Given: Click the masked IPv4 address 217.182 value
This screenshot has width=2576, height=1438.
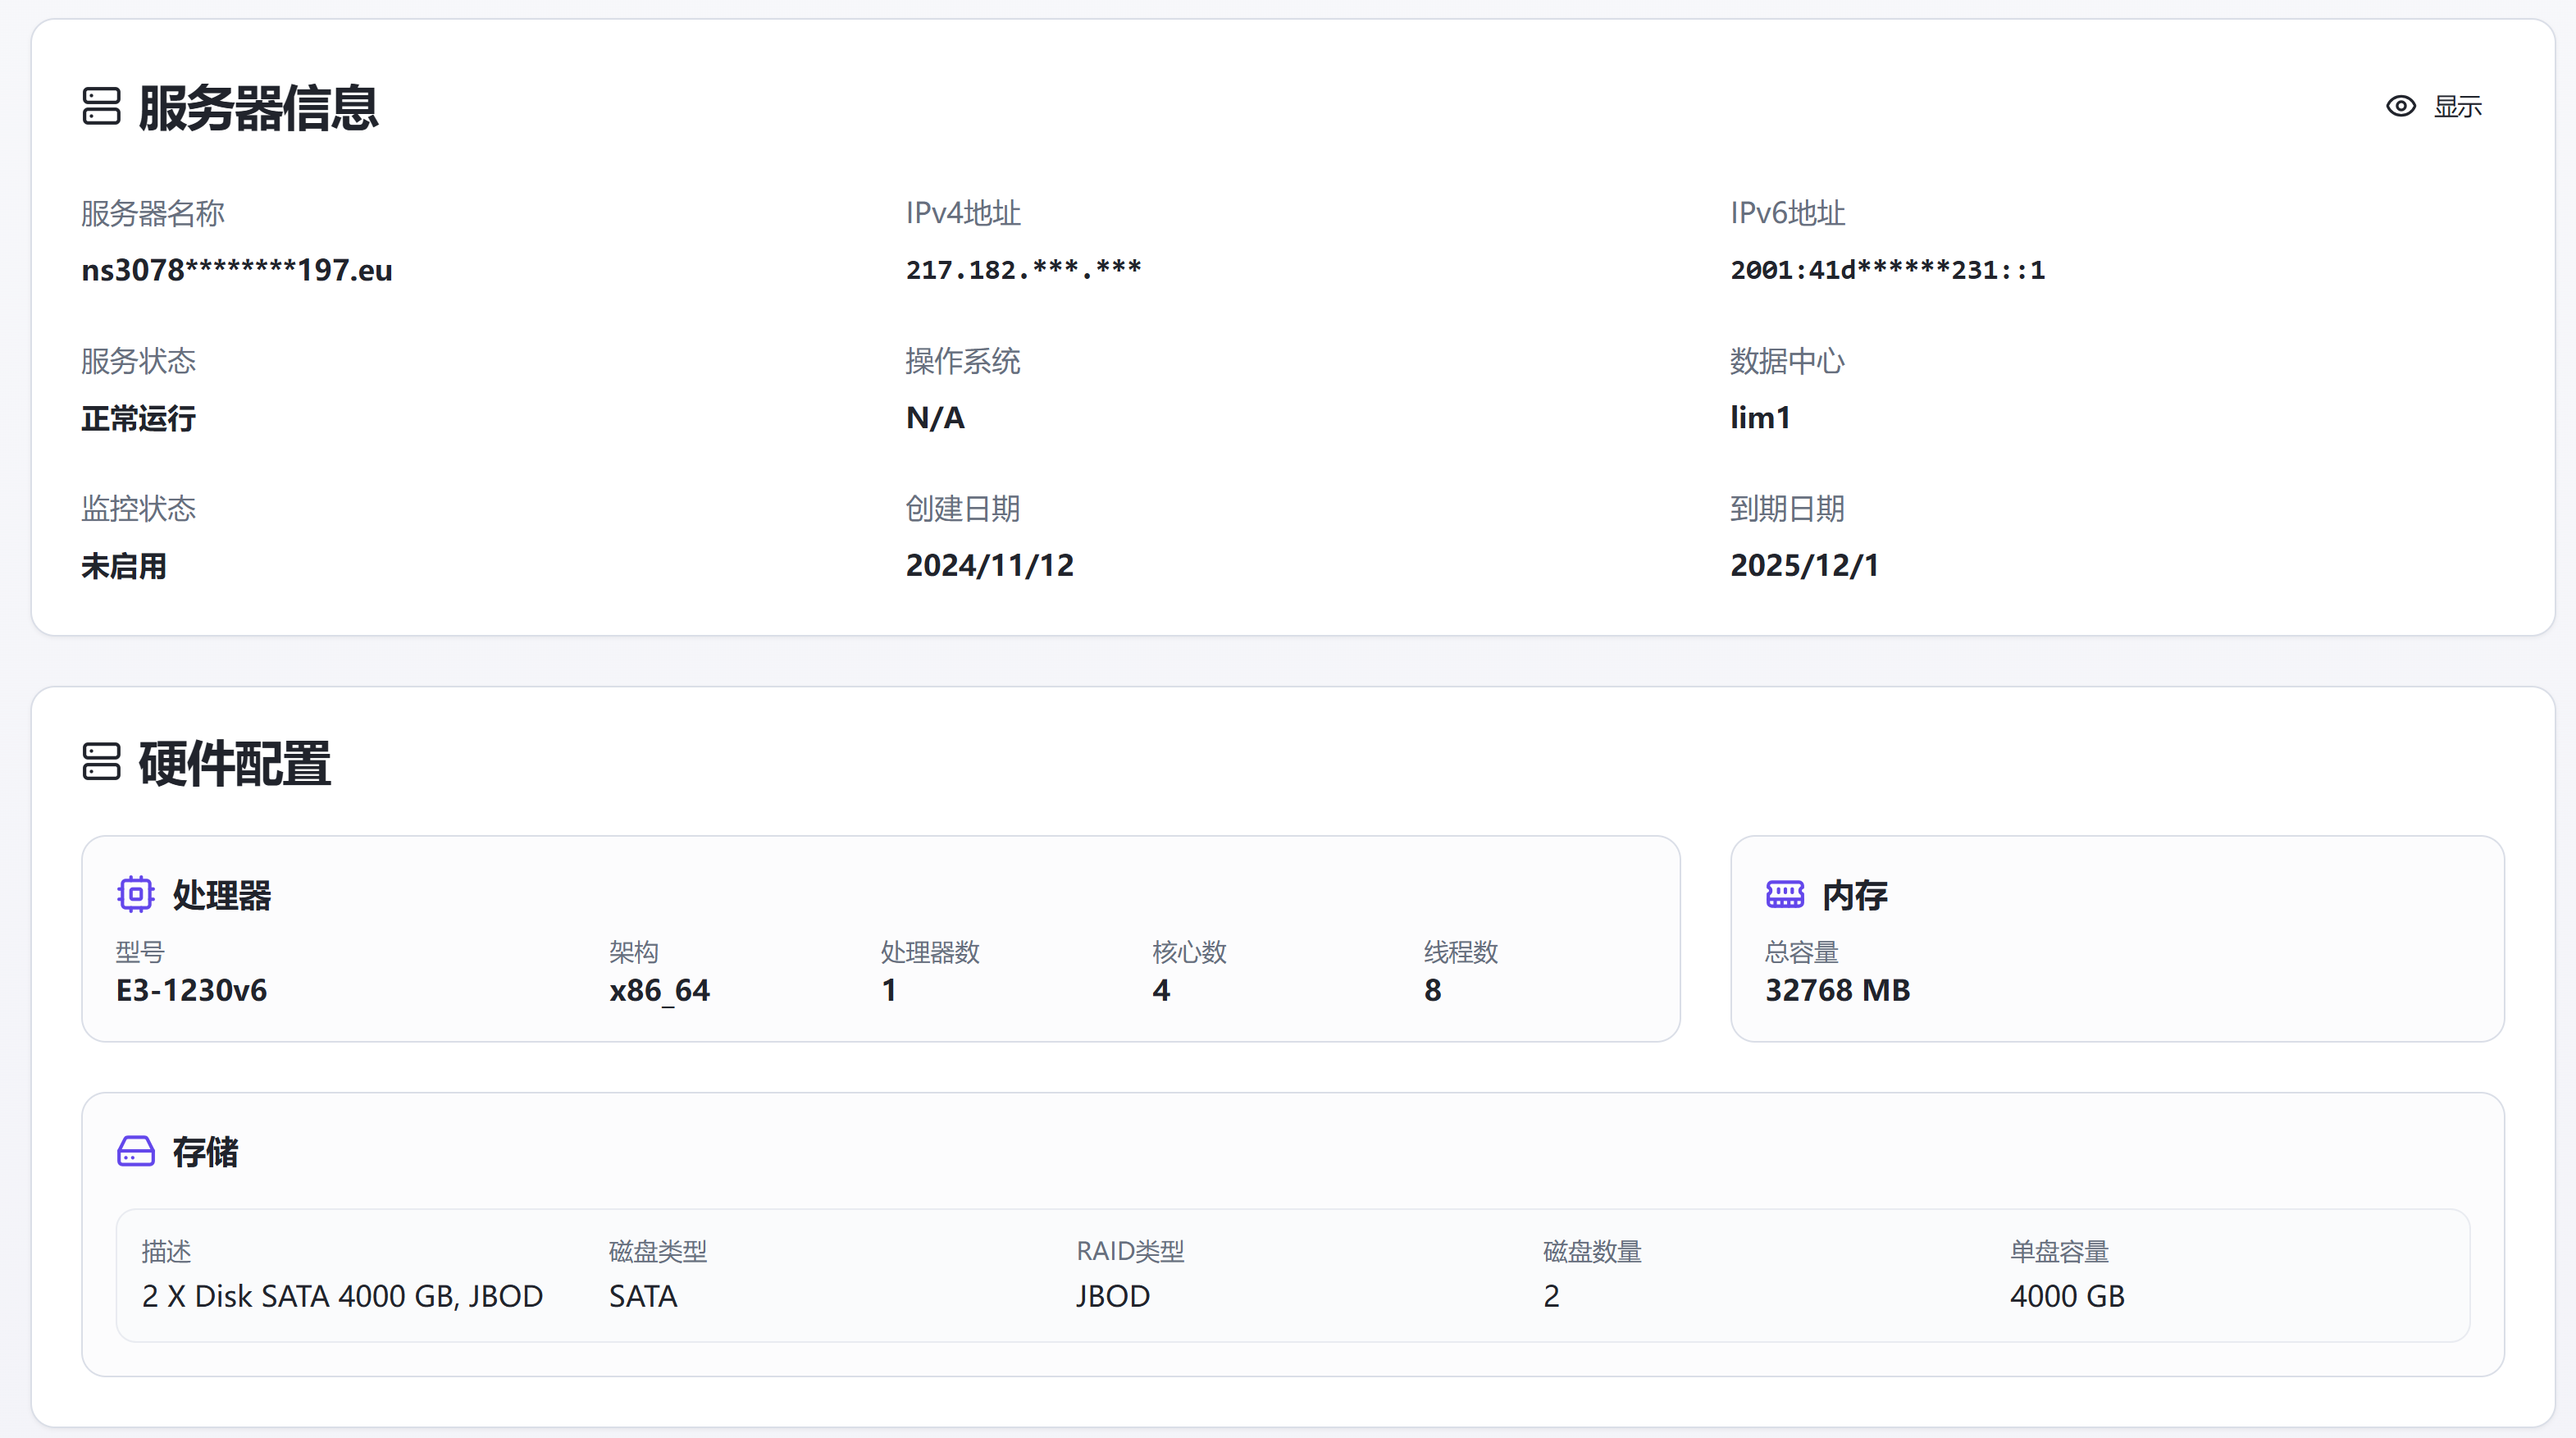Looking at the screenshot, I should 1023,270.
